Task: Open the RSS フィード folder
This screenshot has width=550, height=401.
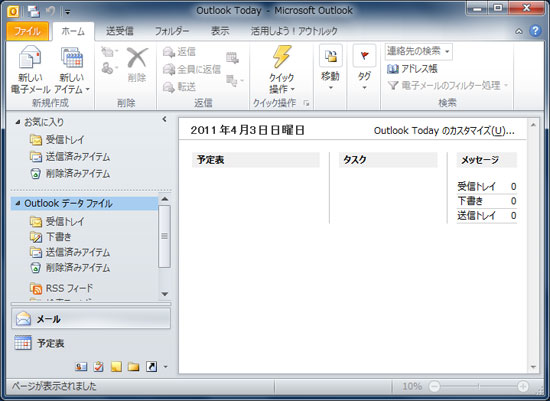Action: [62, 288]
